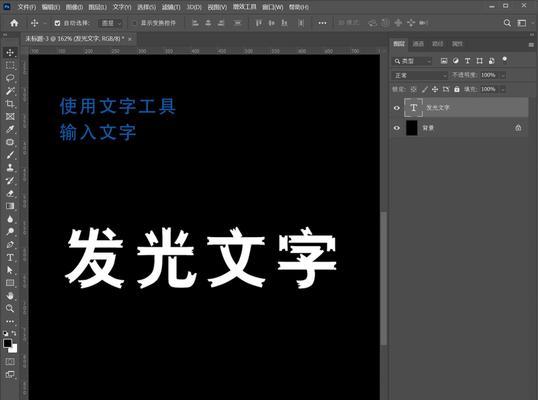Select the Horizontal Type tool
This screenshot has width=538, height=400.
click(x=10, y=257)
